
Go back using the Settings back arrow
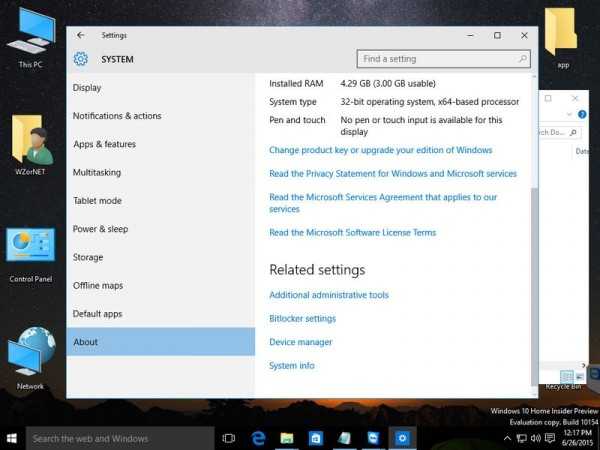(80, 35)
